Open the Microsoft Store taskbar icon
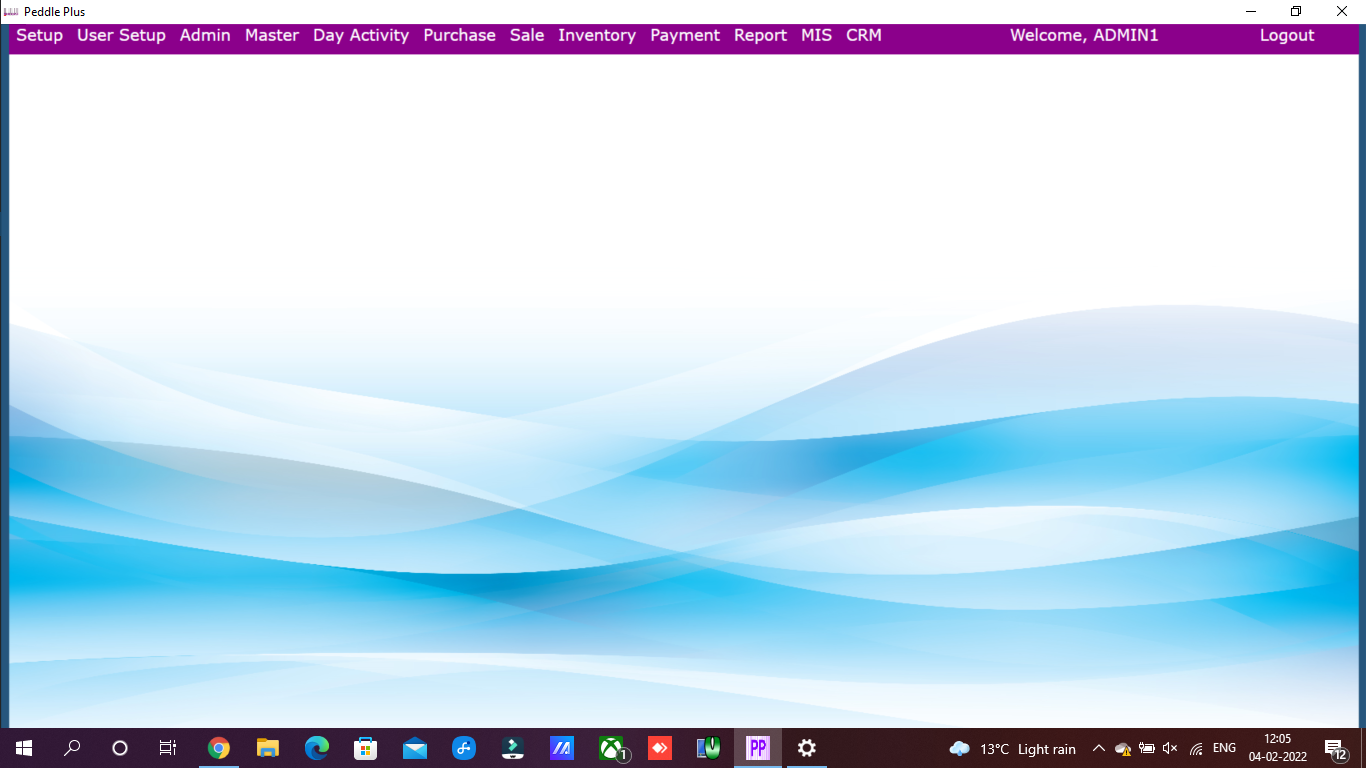 pos(365,748)
